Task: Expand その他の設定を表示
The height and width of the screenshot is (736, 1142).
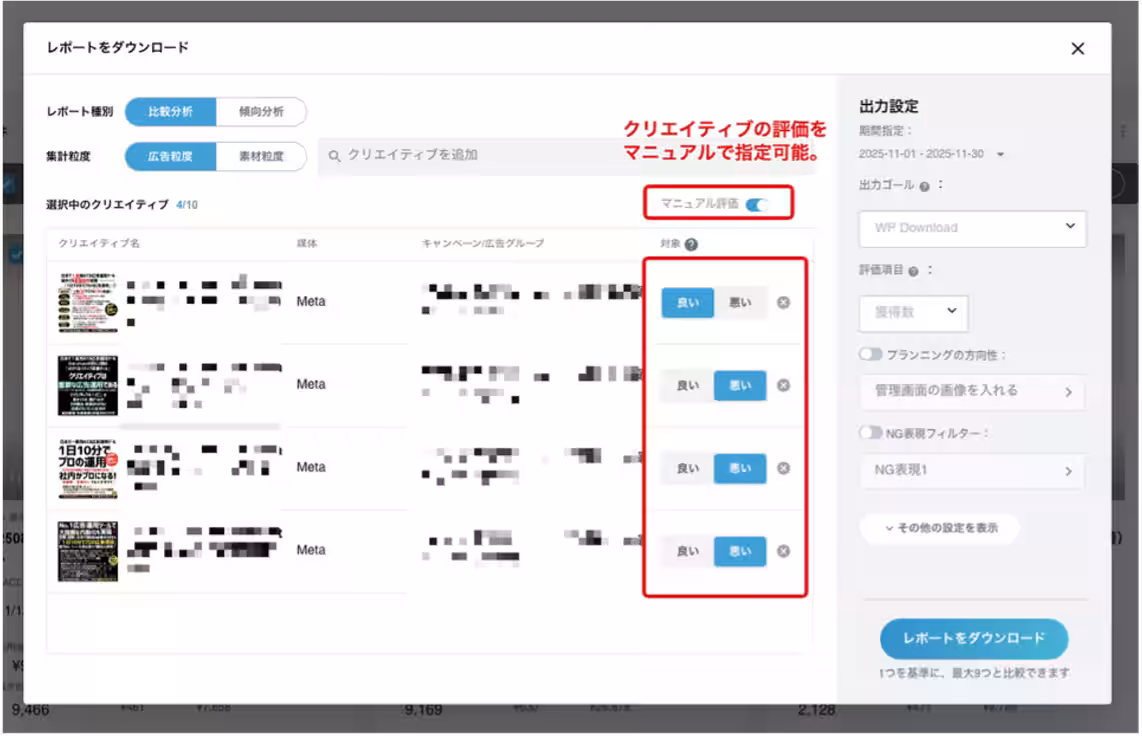Action: tap(939, 528)
